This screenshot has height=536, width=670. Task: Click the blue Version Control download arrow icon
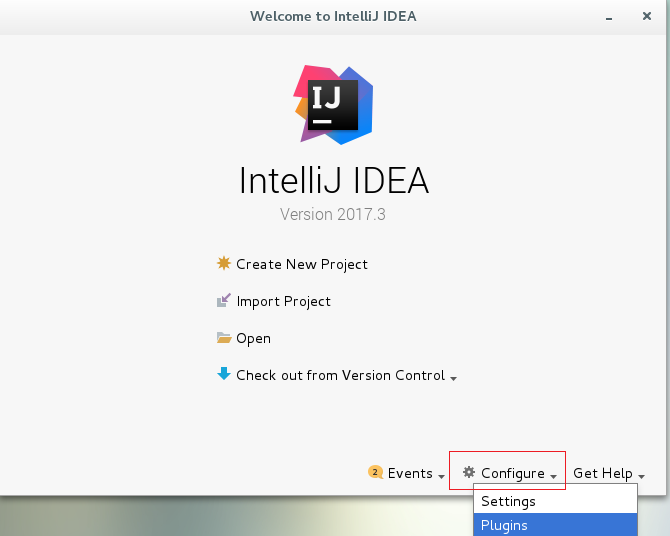(223, 374)
